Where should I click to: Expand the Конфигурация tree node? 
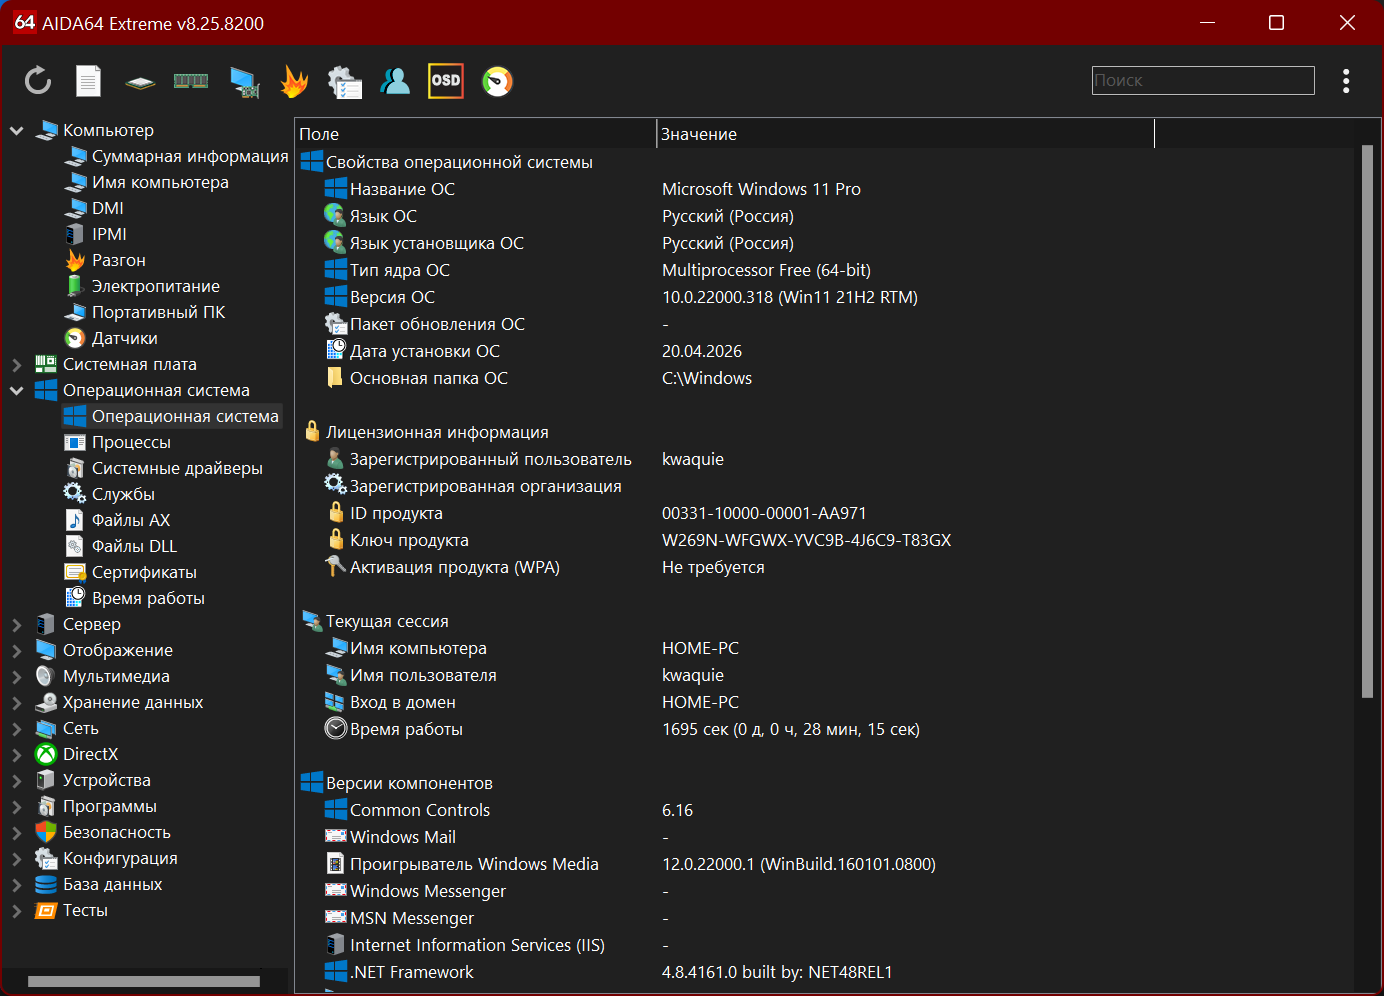(17, 858)
